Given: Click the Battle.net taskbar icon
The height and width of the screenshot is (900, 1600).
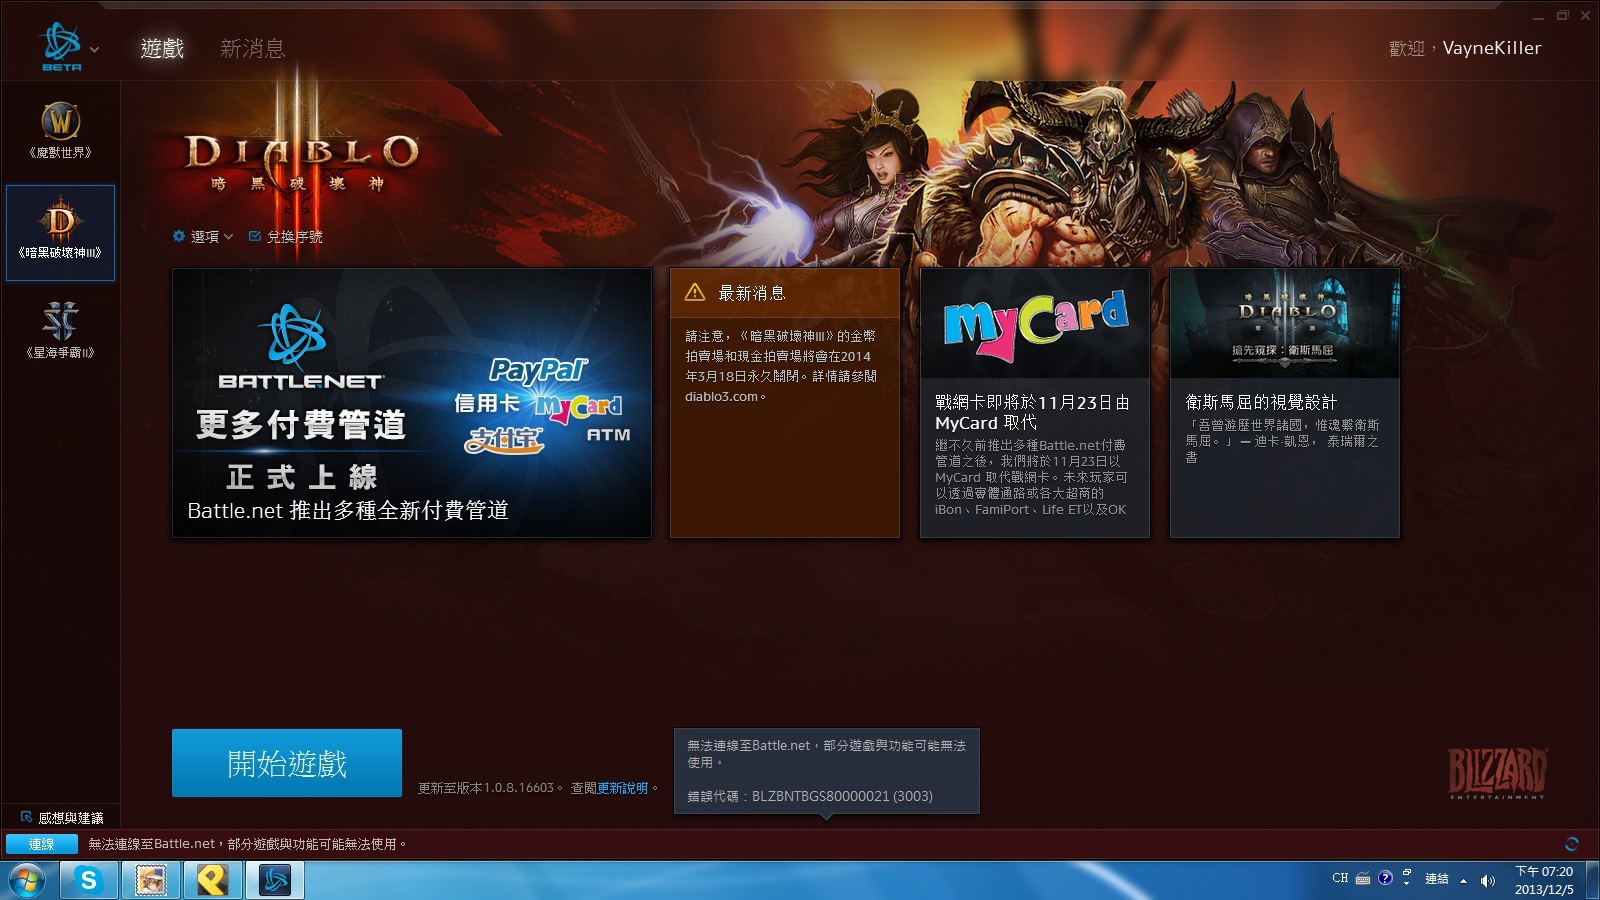Looking at the screenshot, I should [274, 880].
